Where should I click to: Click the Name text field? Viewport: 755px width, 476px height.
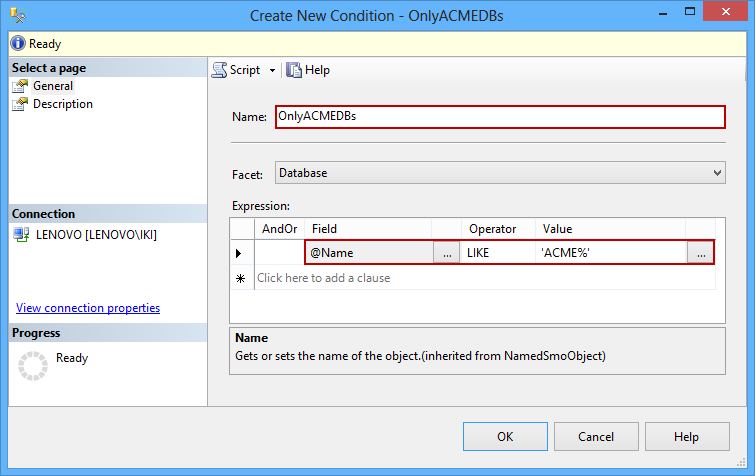(x=498, y=116)
